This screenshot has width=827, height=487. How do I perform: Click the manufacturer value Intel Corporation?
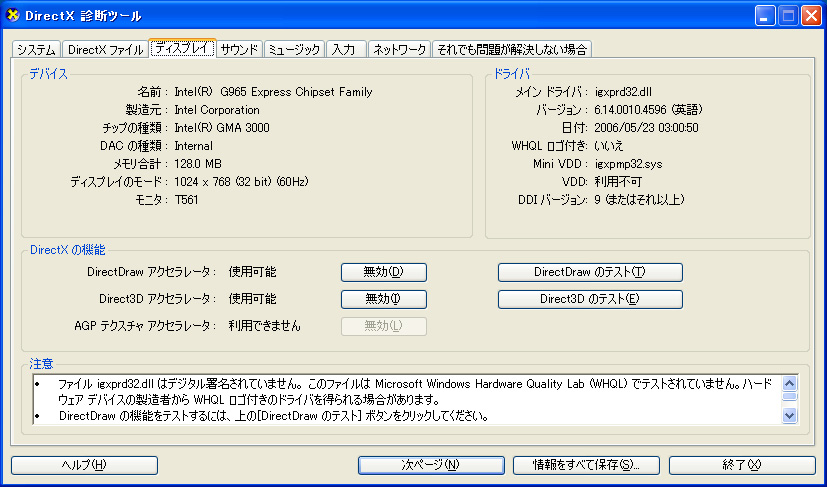pos(217,110)
